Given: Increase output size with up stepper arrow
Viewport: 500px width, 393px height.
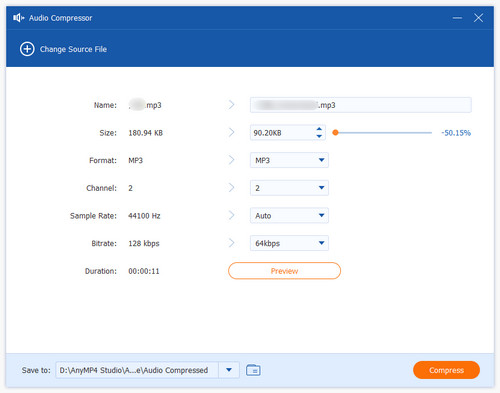Looking at the screenshot, I should 319,129.
